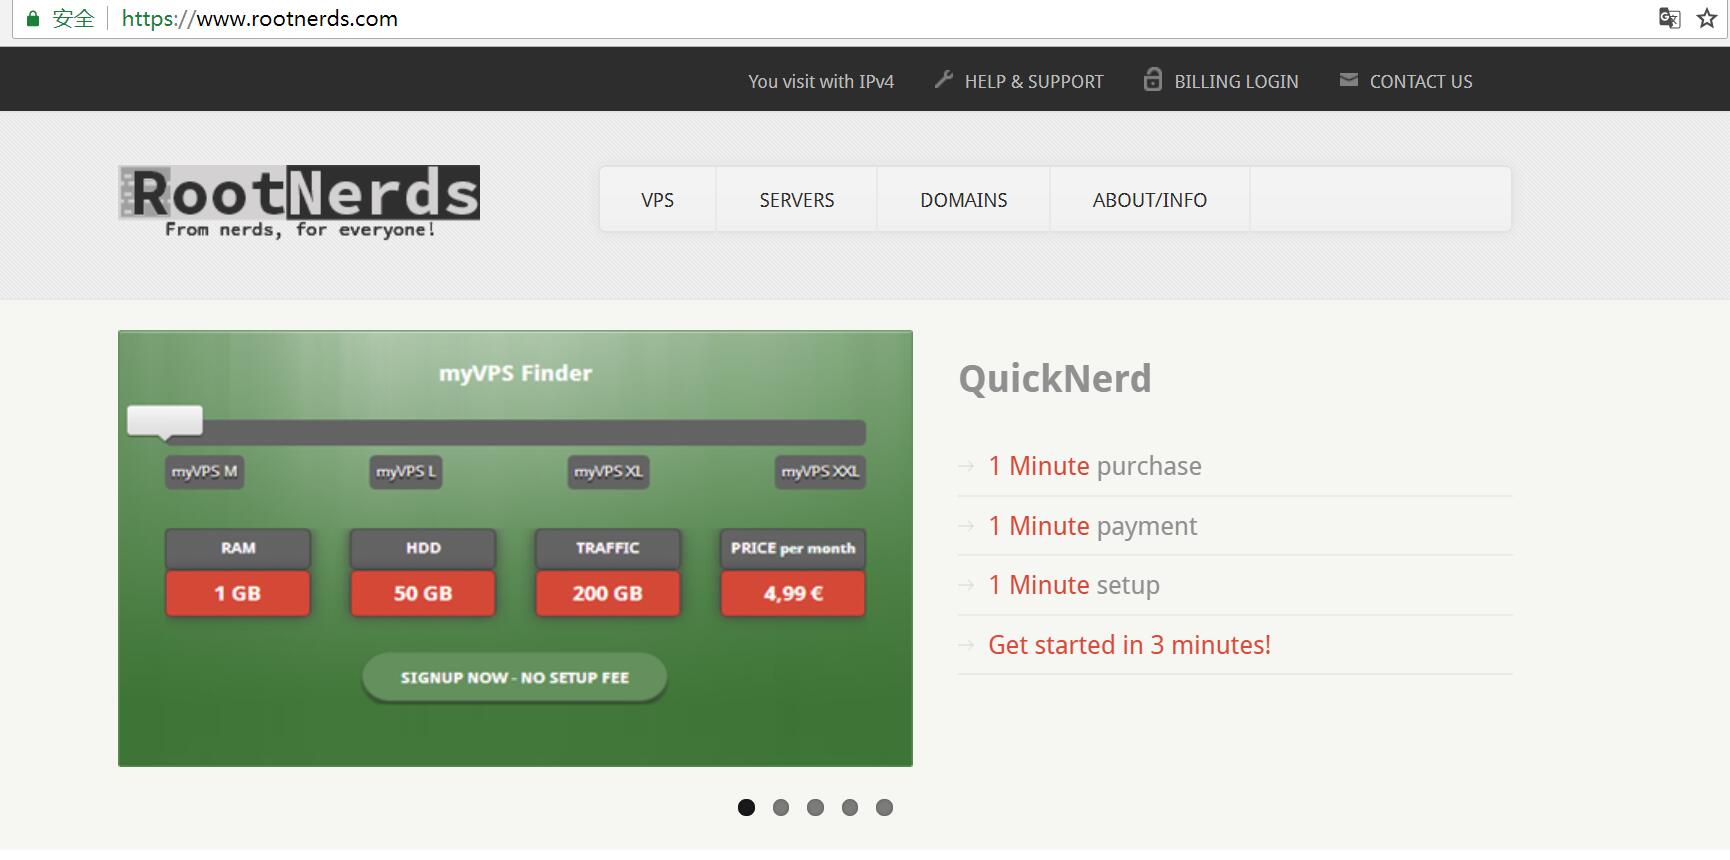1730x860 pixels.
Task: Bookmark the page with the star icon
Action: point(1707,18)
